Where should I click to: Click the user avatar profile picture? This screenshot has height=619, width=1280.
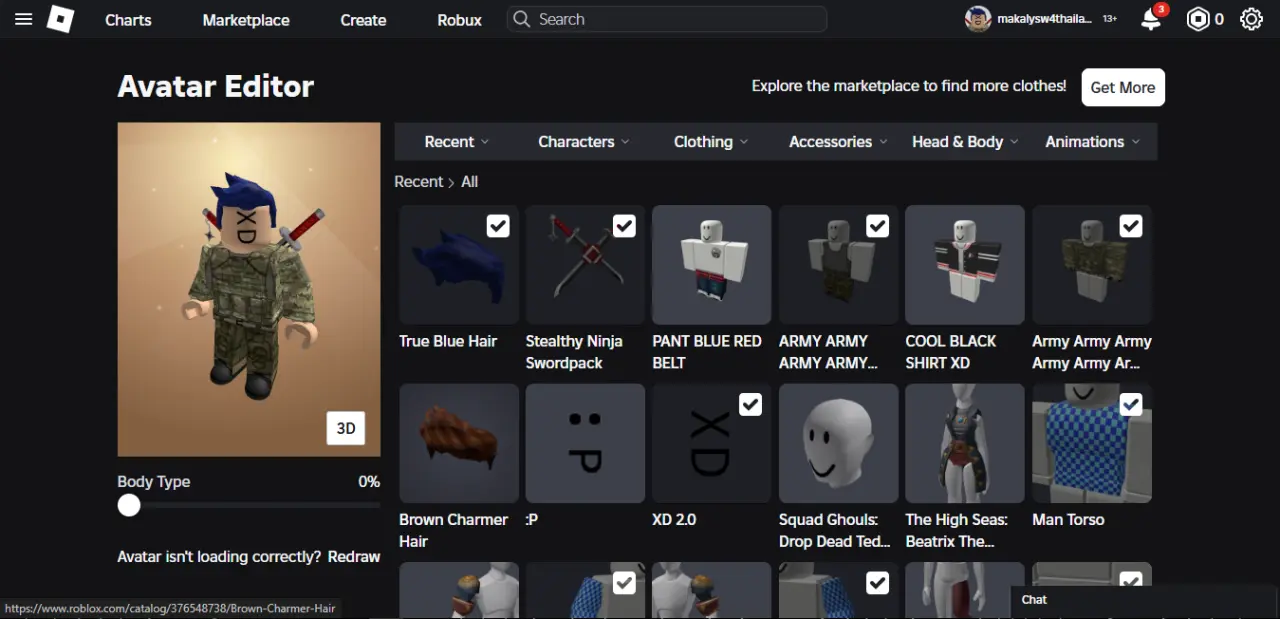978,19
